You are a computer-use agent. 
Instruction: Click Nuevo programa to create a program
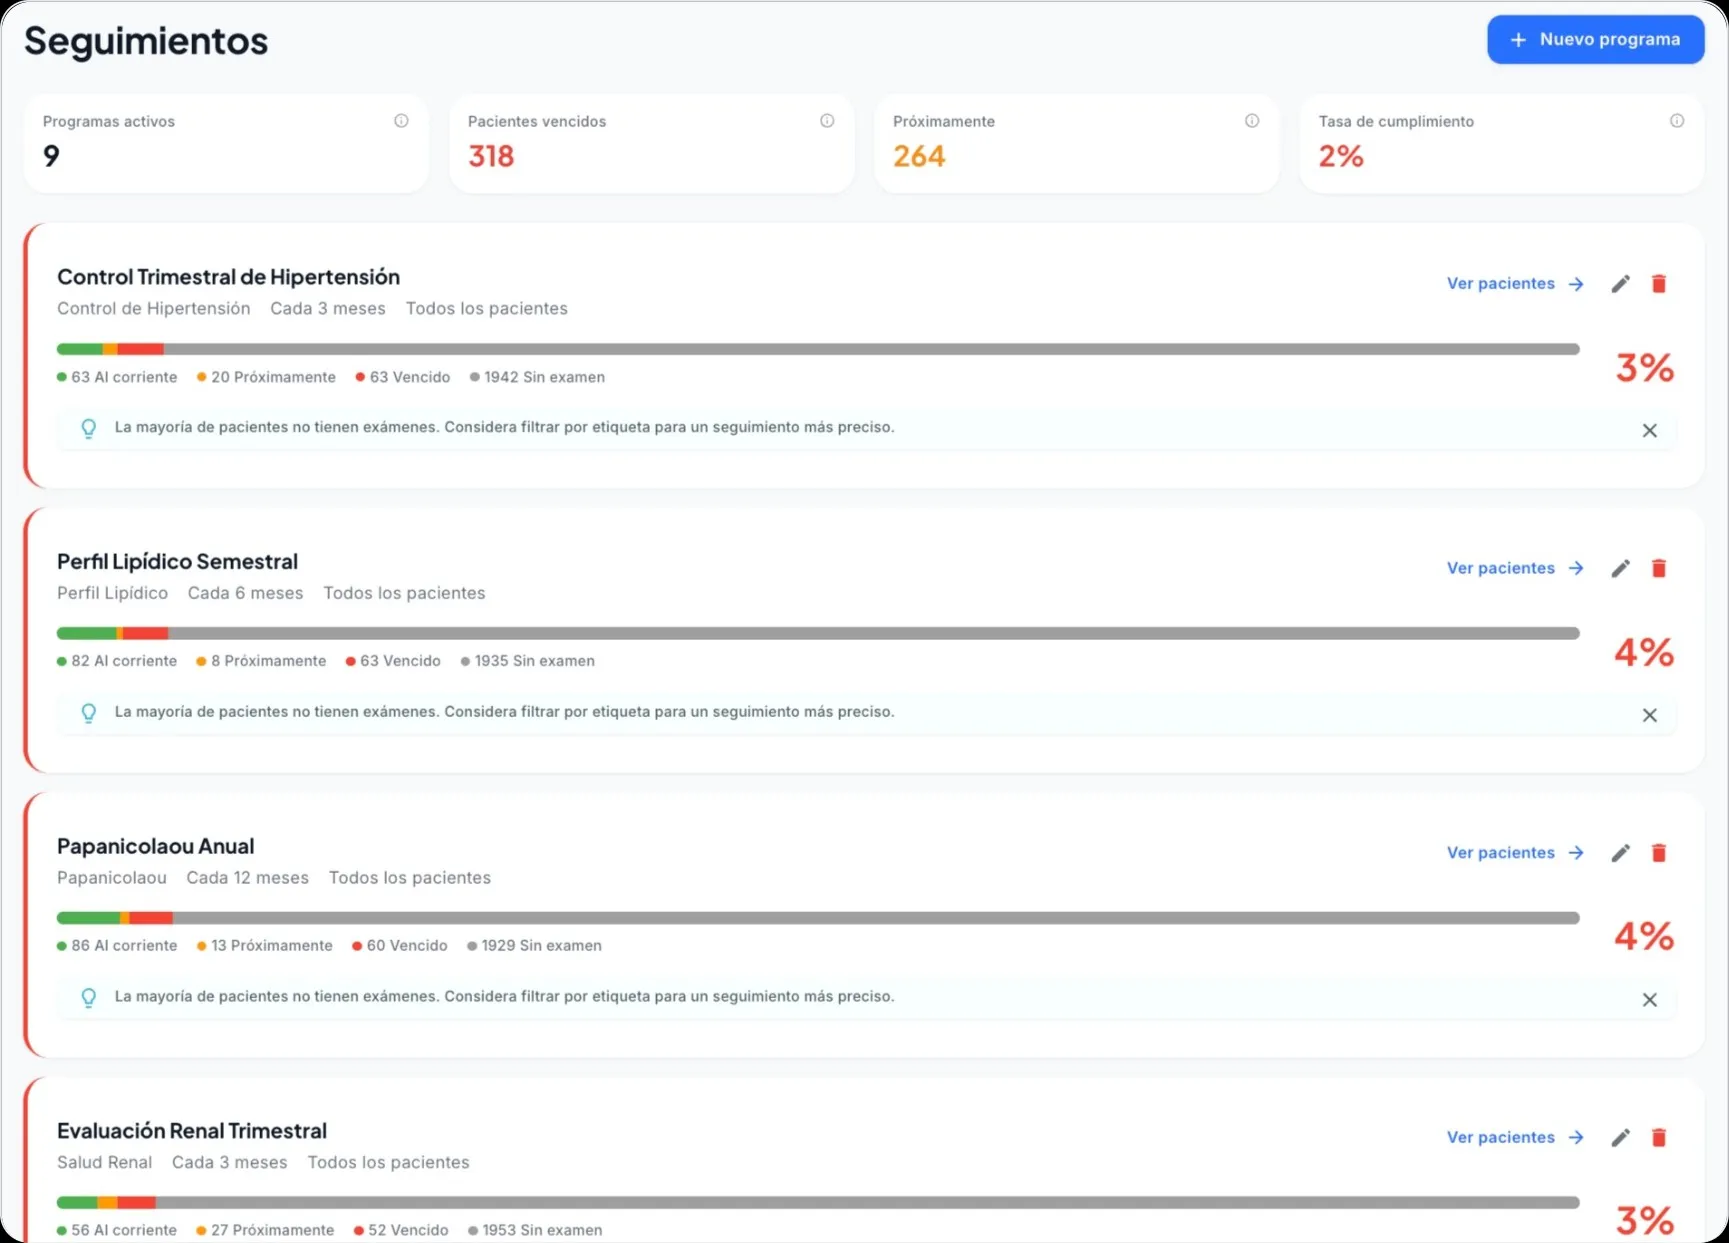(1595, 39)
